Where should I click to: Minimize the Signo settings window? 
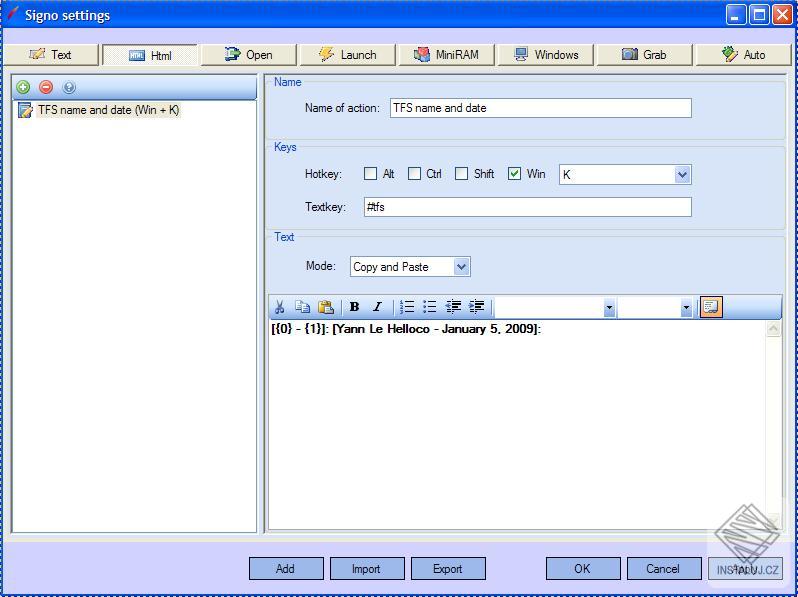[x=735, y=15]
